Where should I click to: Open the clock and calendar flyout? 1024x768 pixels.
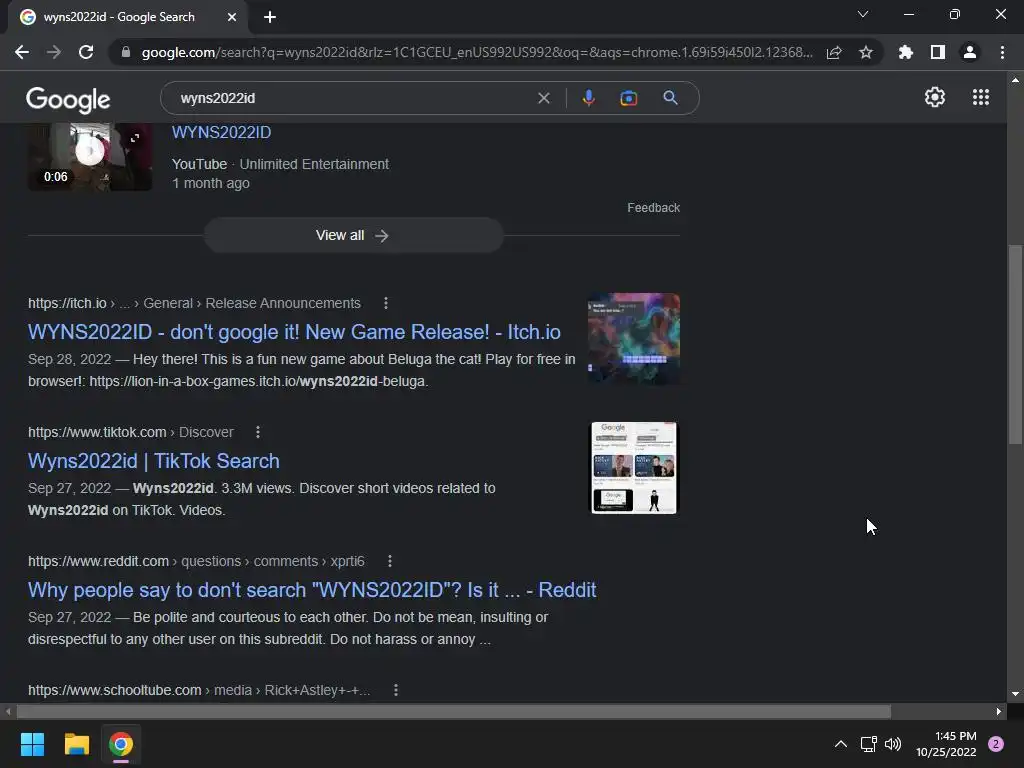tap(946, 744)
